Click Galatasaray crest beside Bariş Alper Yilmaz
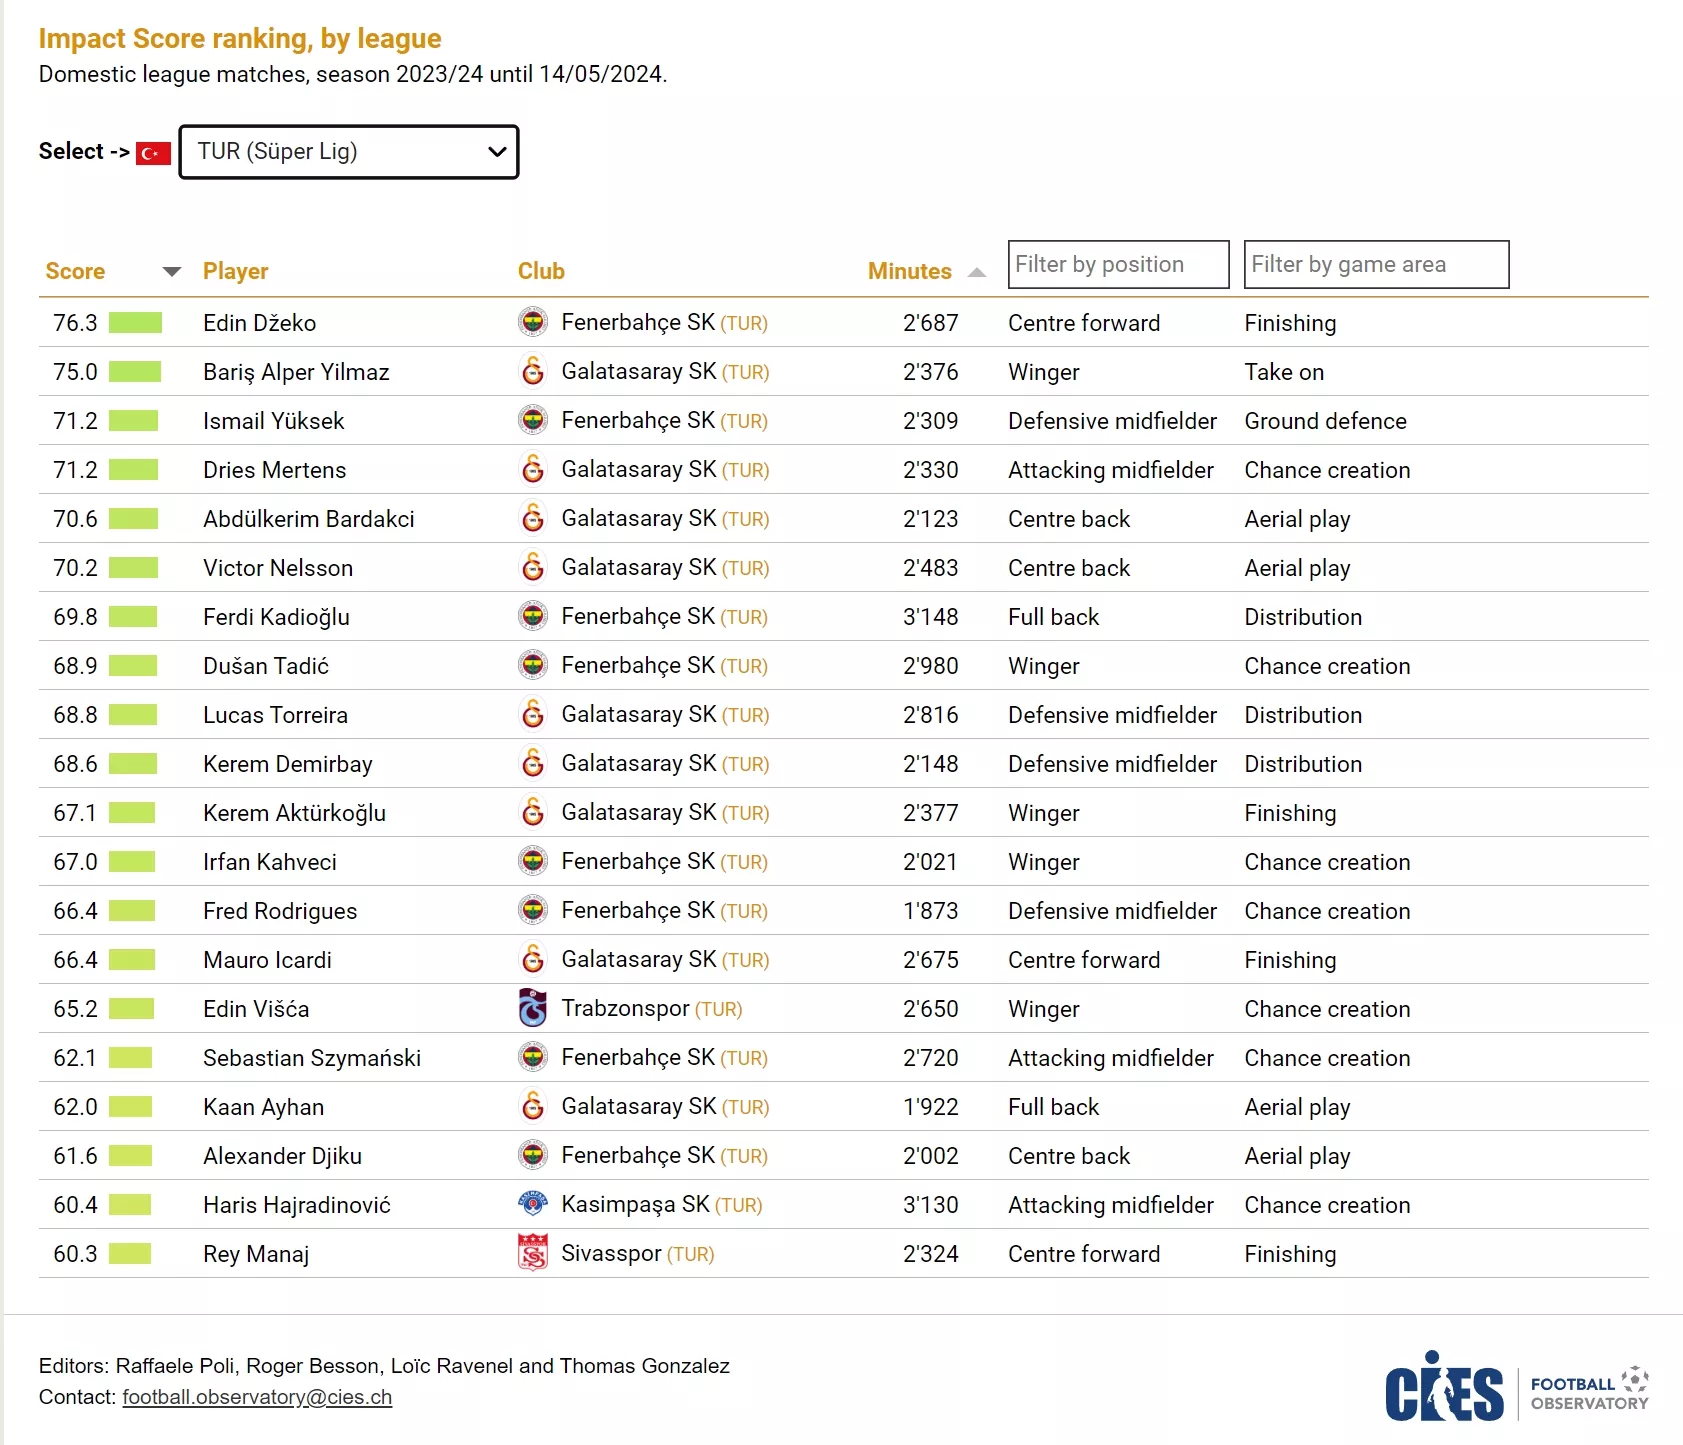This screenshot has width=1683, height=1445. pos(533,371)
